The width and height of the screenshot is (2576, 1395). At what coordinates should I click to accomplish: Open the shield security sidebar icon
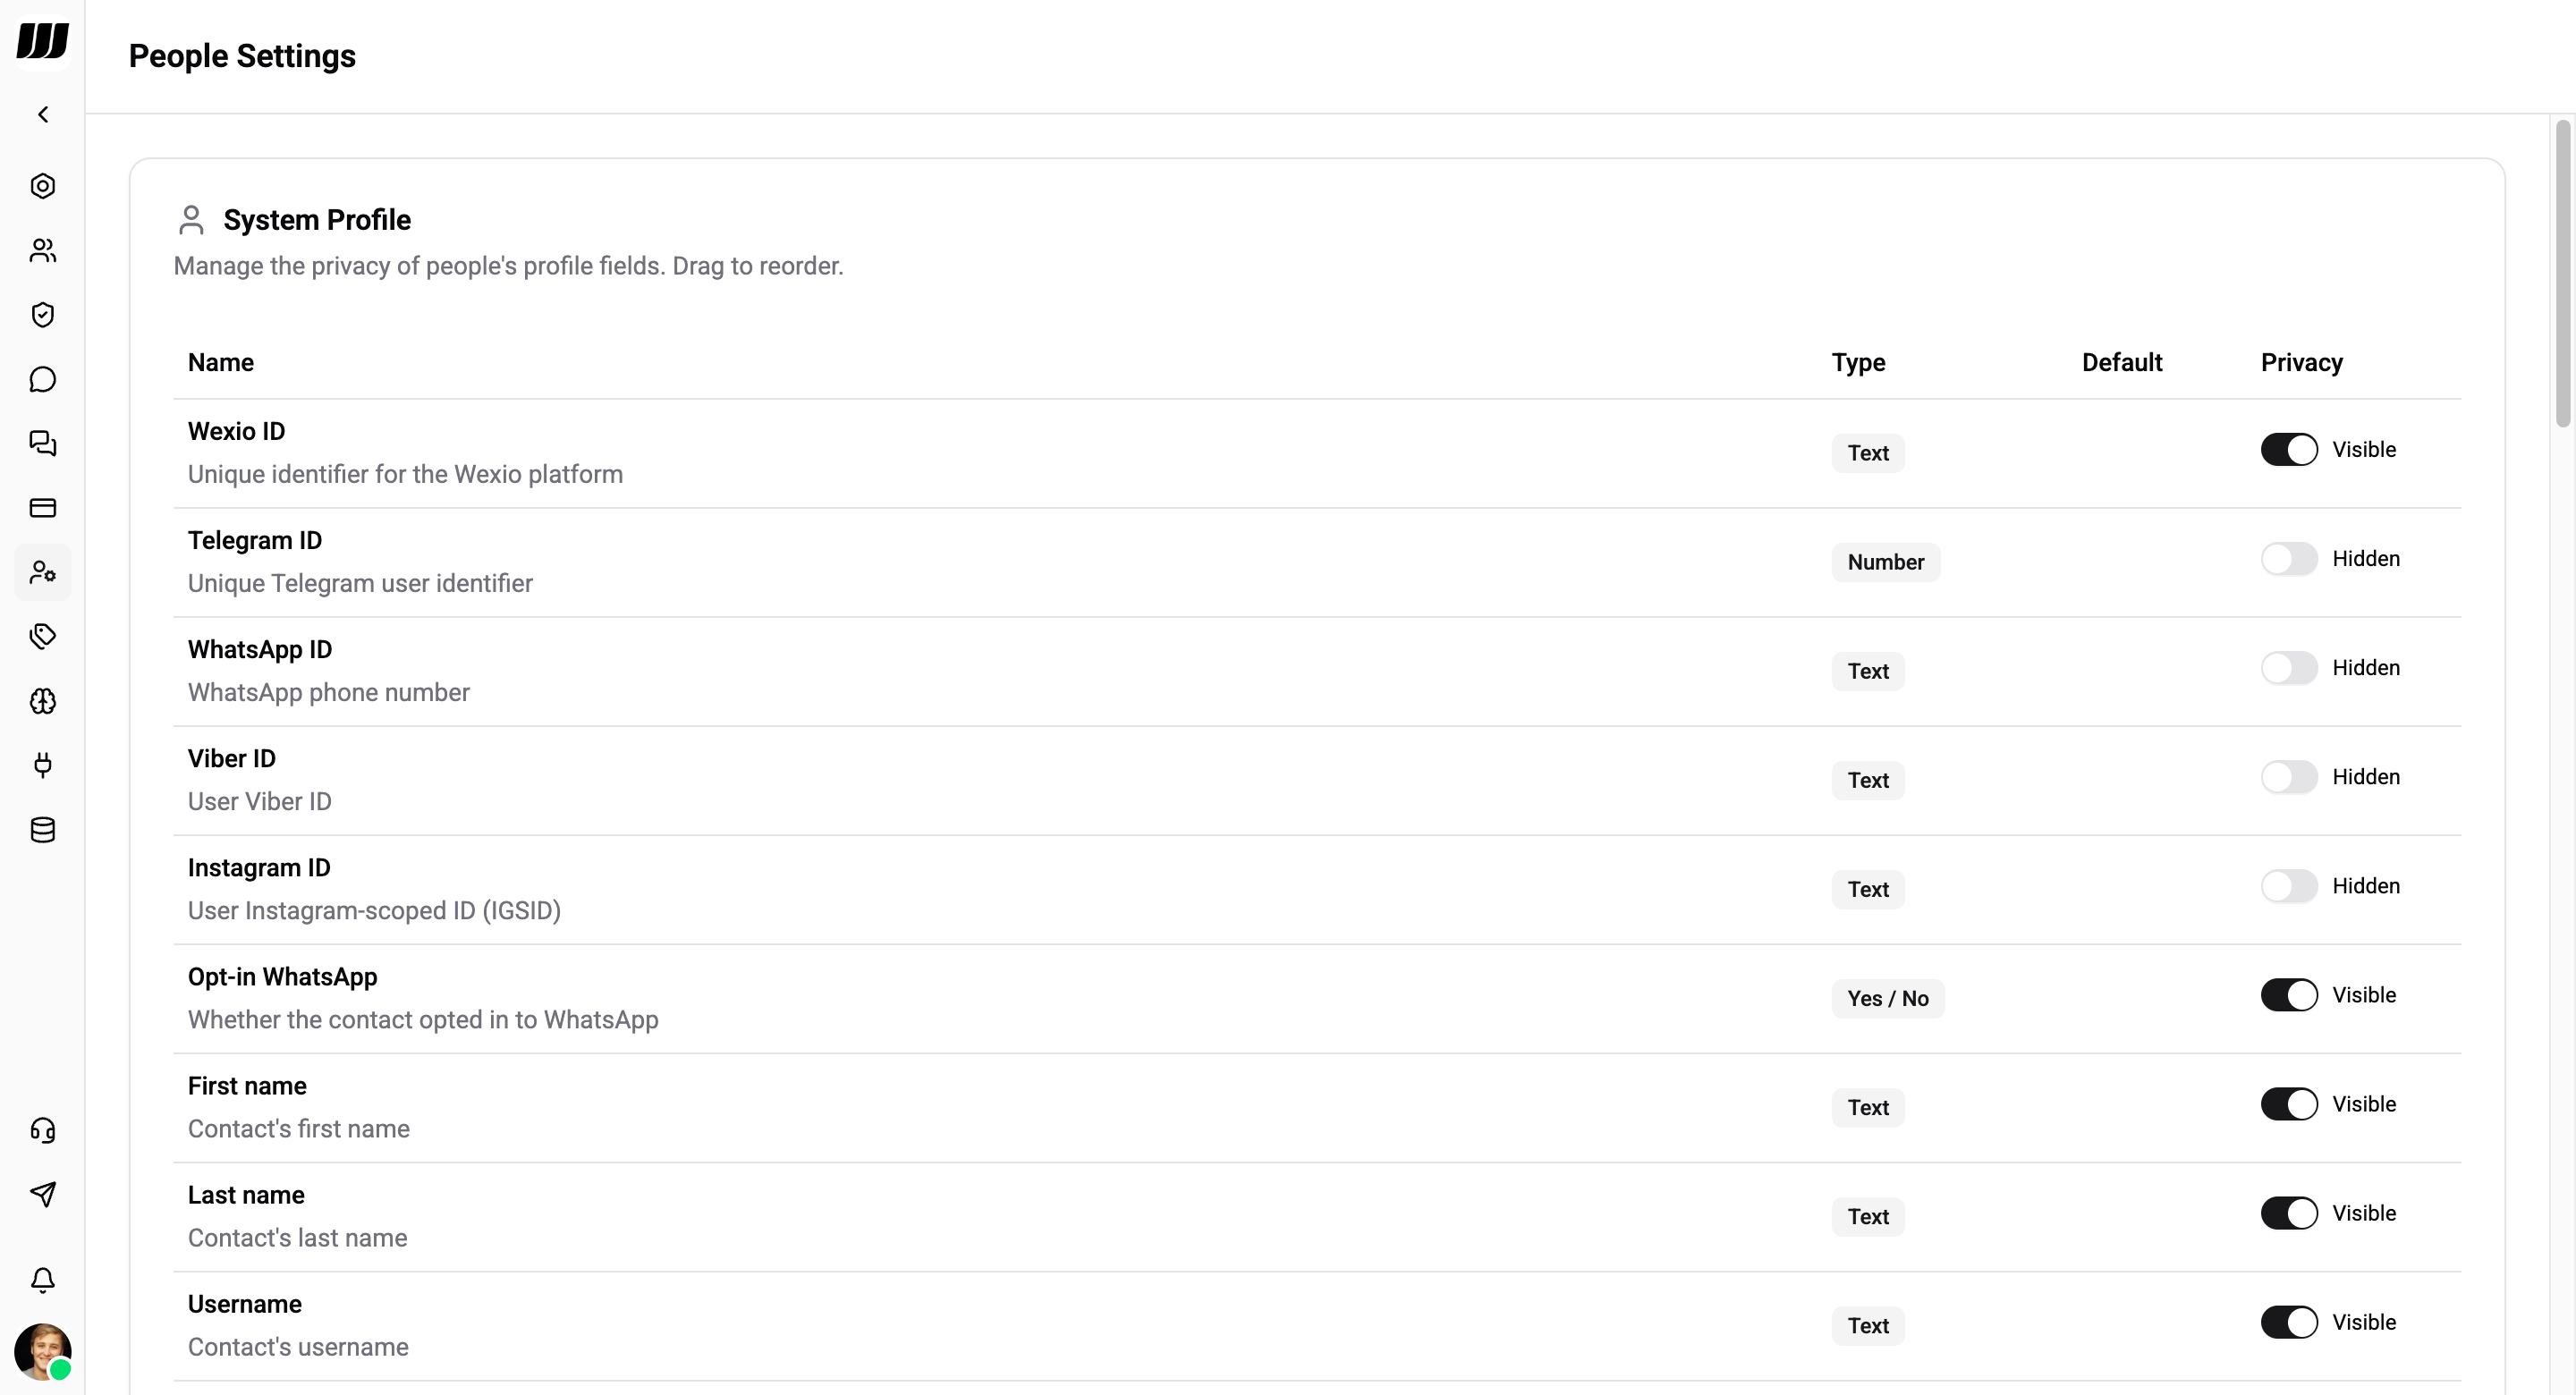point(43,315)
